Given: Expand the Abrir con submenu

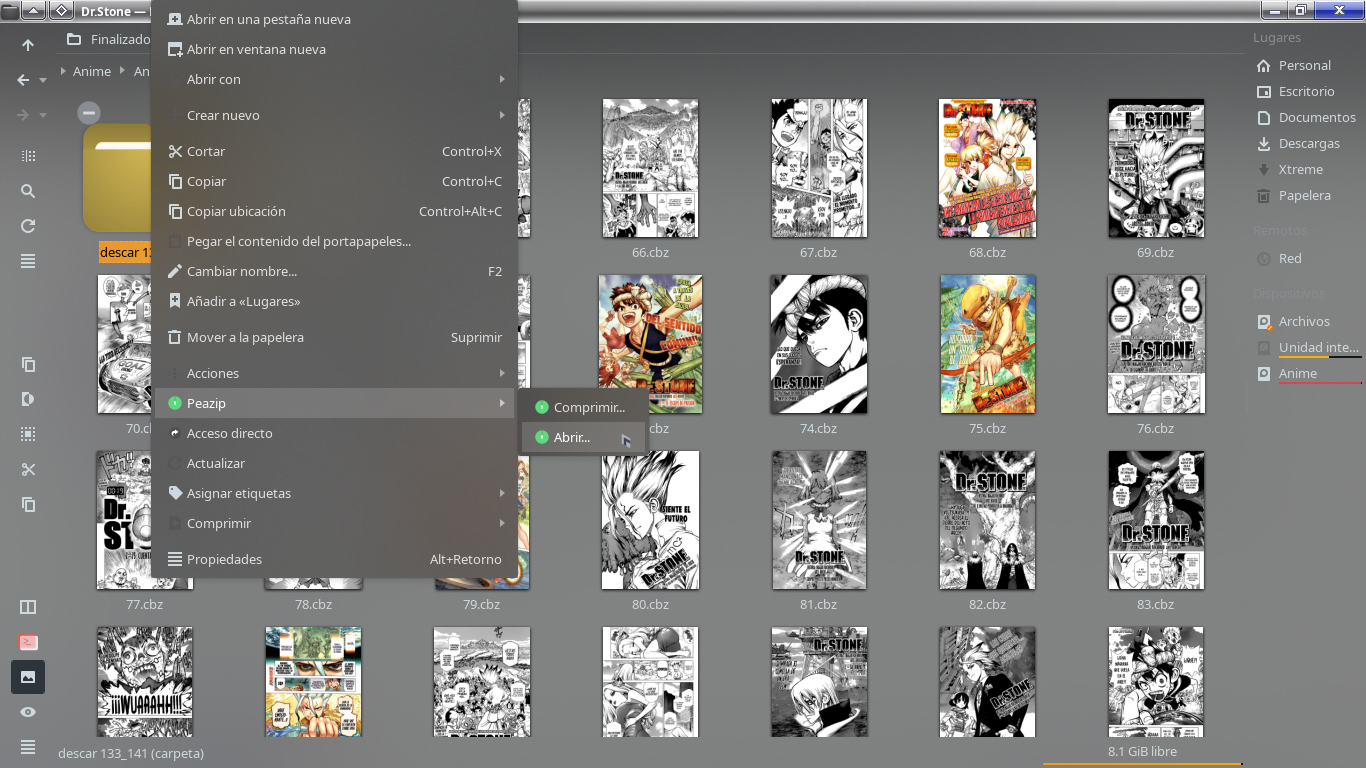Looking at the screenshot, I should [x=335, y=79].
